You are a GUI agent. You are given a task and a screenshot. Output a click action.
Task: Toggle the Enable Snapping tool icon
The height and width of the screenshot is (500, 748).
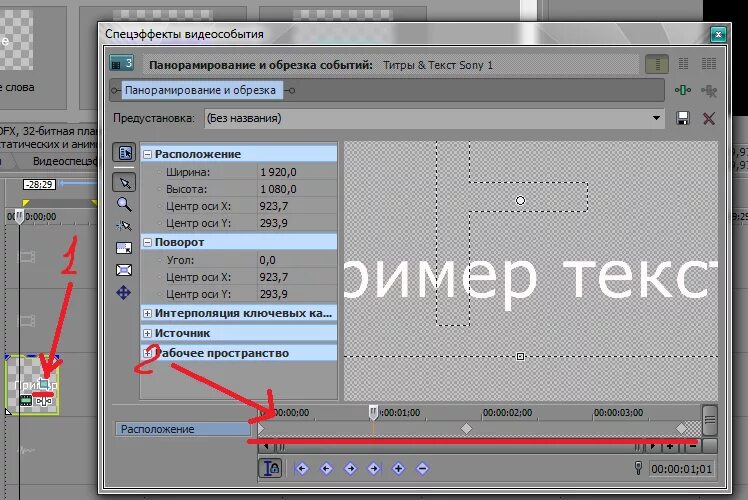[x=124, y=226]
